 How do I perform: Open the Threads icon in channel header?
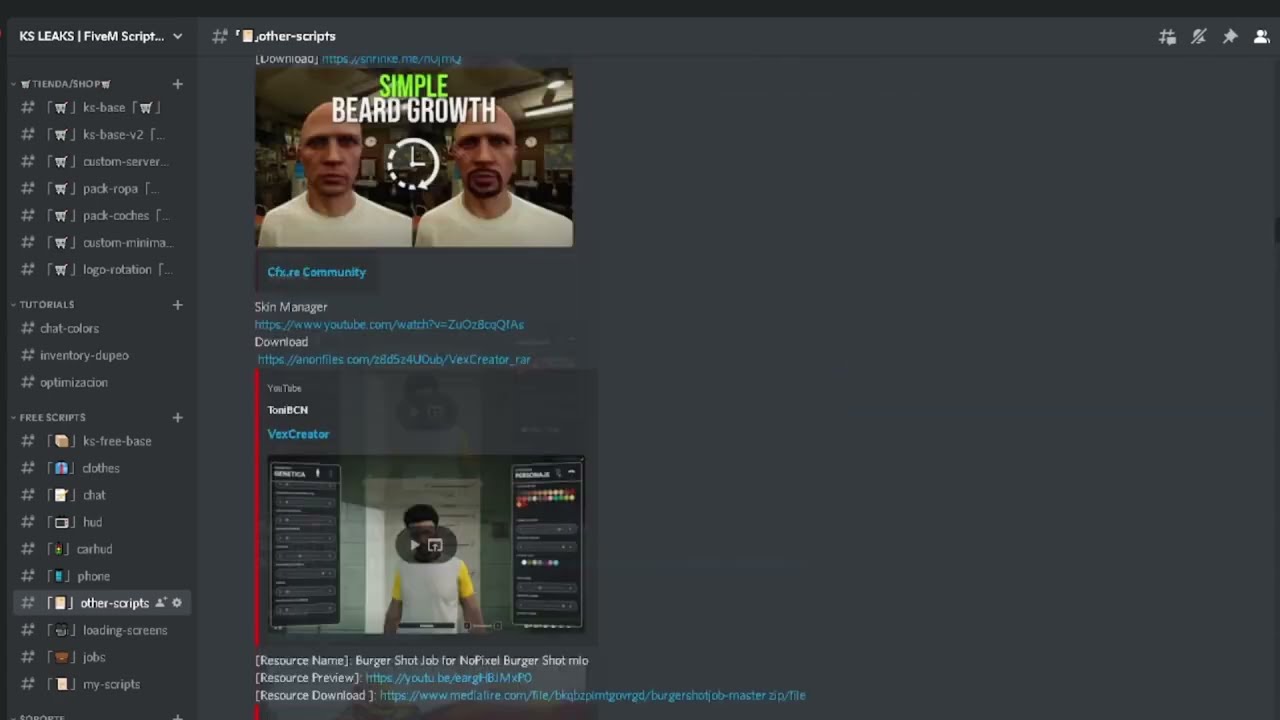coord(1167,37)
